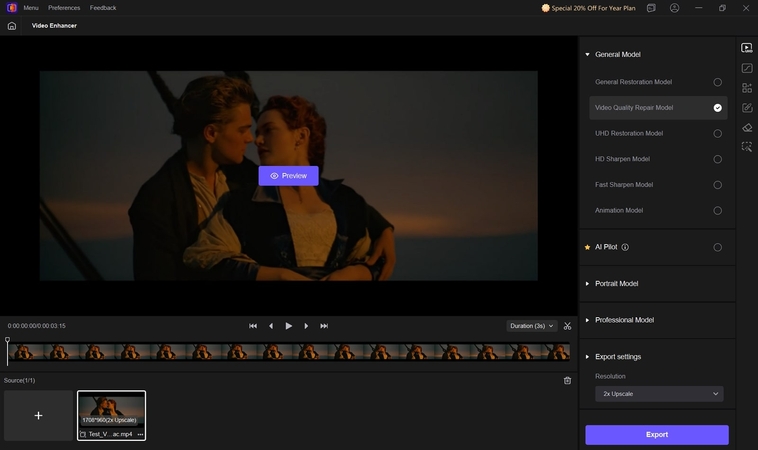Click the home icon in the top bar
The width and height of the screenshot is (758, 450).
12,26
